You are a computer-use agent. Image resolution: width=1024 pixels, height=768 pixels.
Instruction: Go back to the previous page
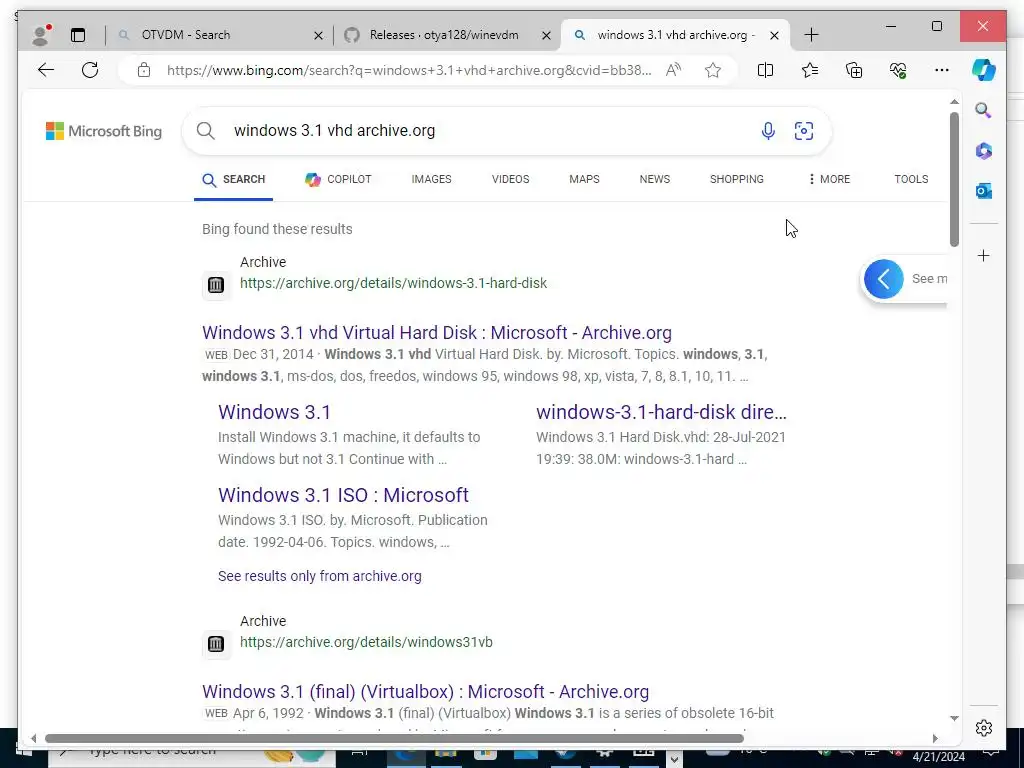point(46,70)
